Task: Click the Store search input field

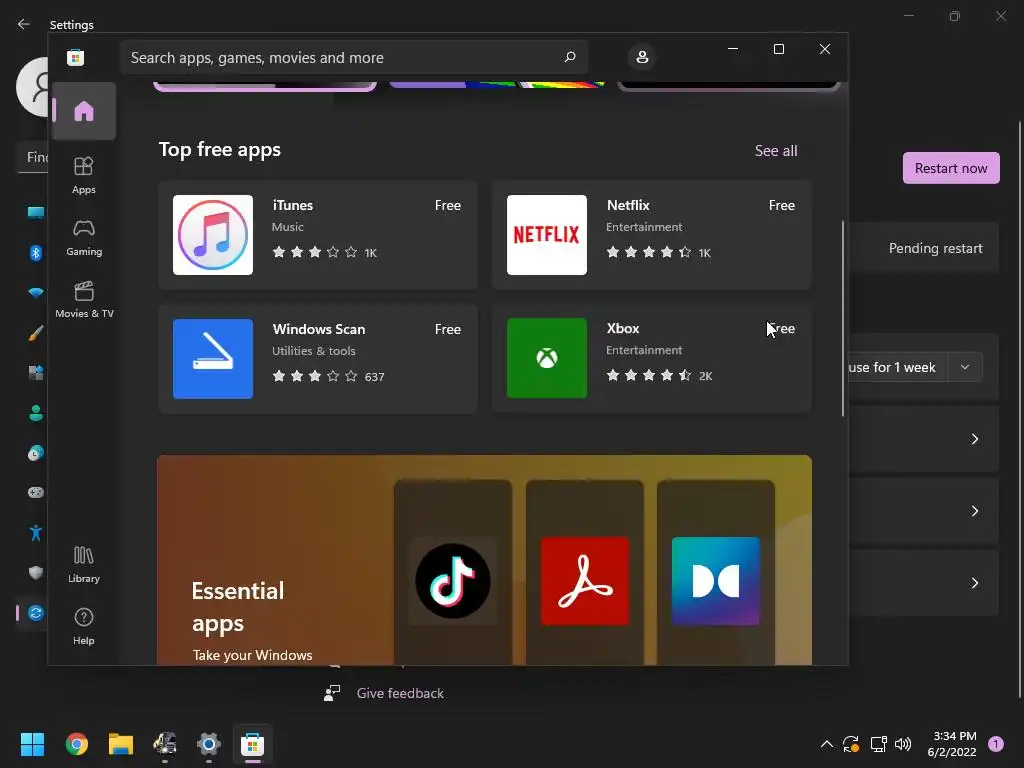Action: [353, 57]
